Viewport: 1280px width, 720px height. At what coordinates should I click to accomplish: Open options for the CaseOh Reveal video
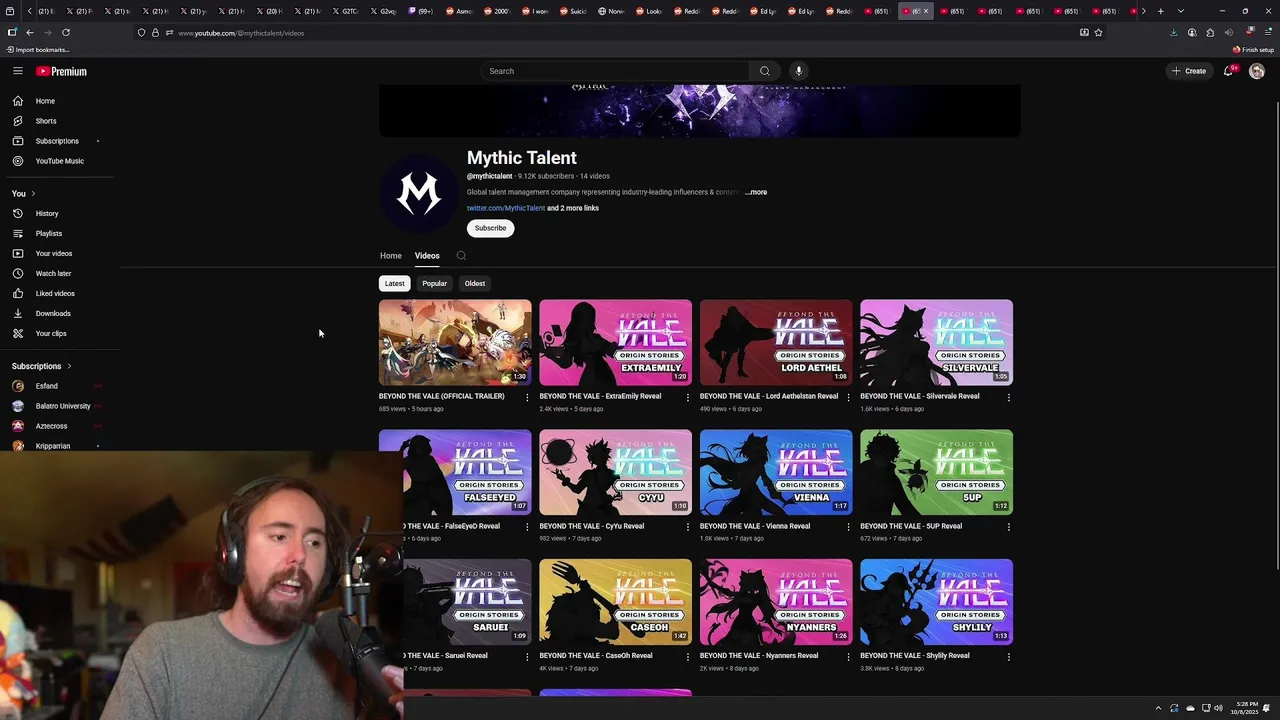[687, 657]
